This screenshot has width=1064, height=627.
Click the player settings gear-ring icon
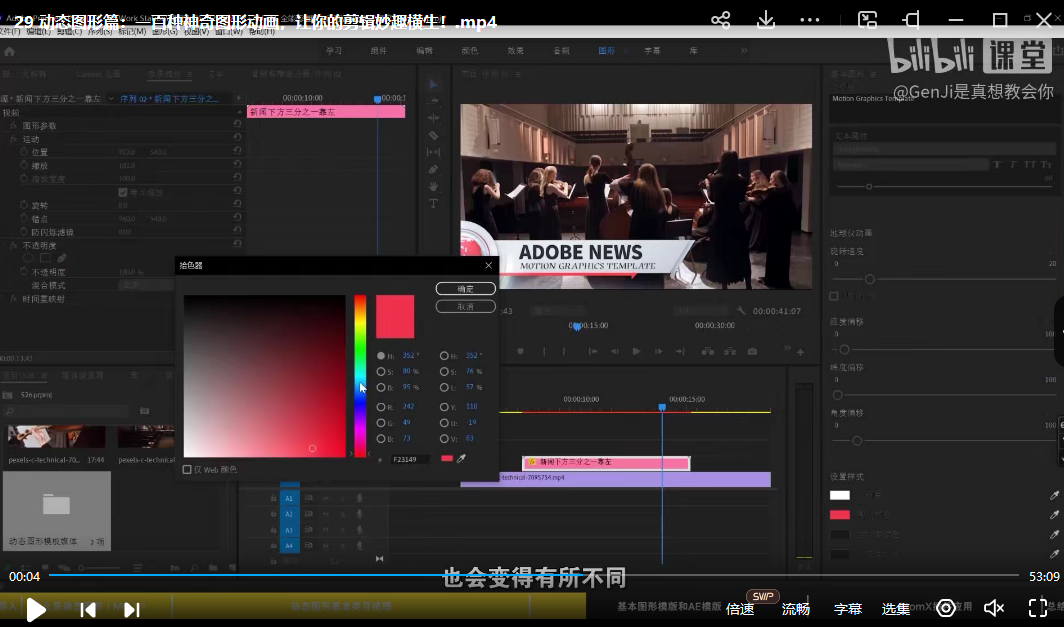pyautogui.click(x=946, y=608)
